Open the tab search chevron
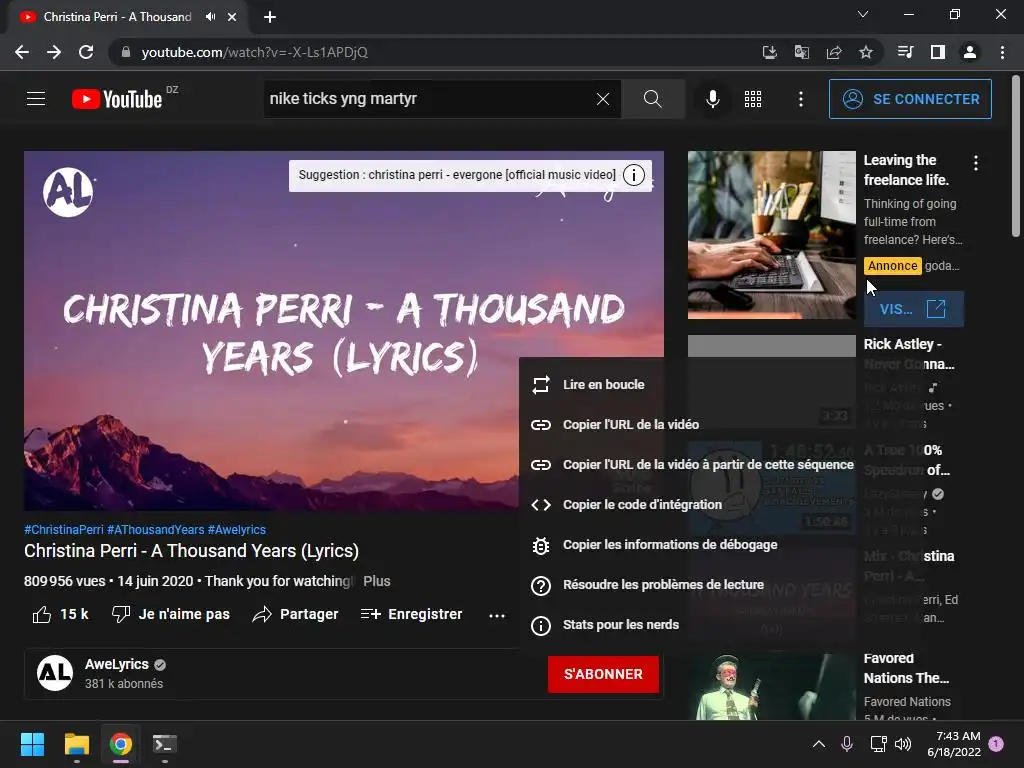This screenshot has width=1024, height=768. (x=863, y=14)
